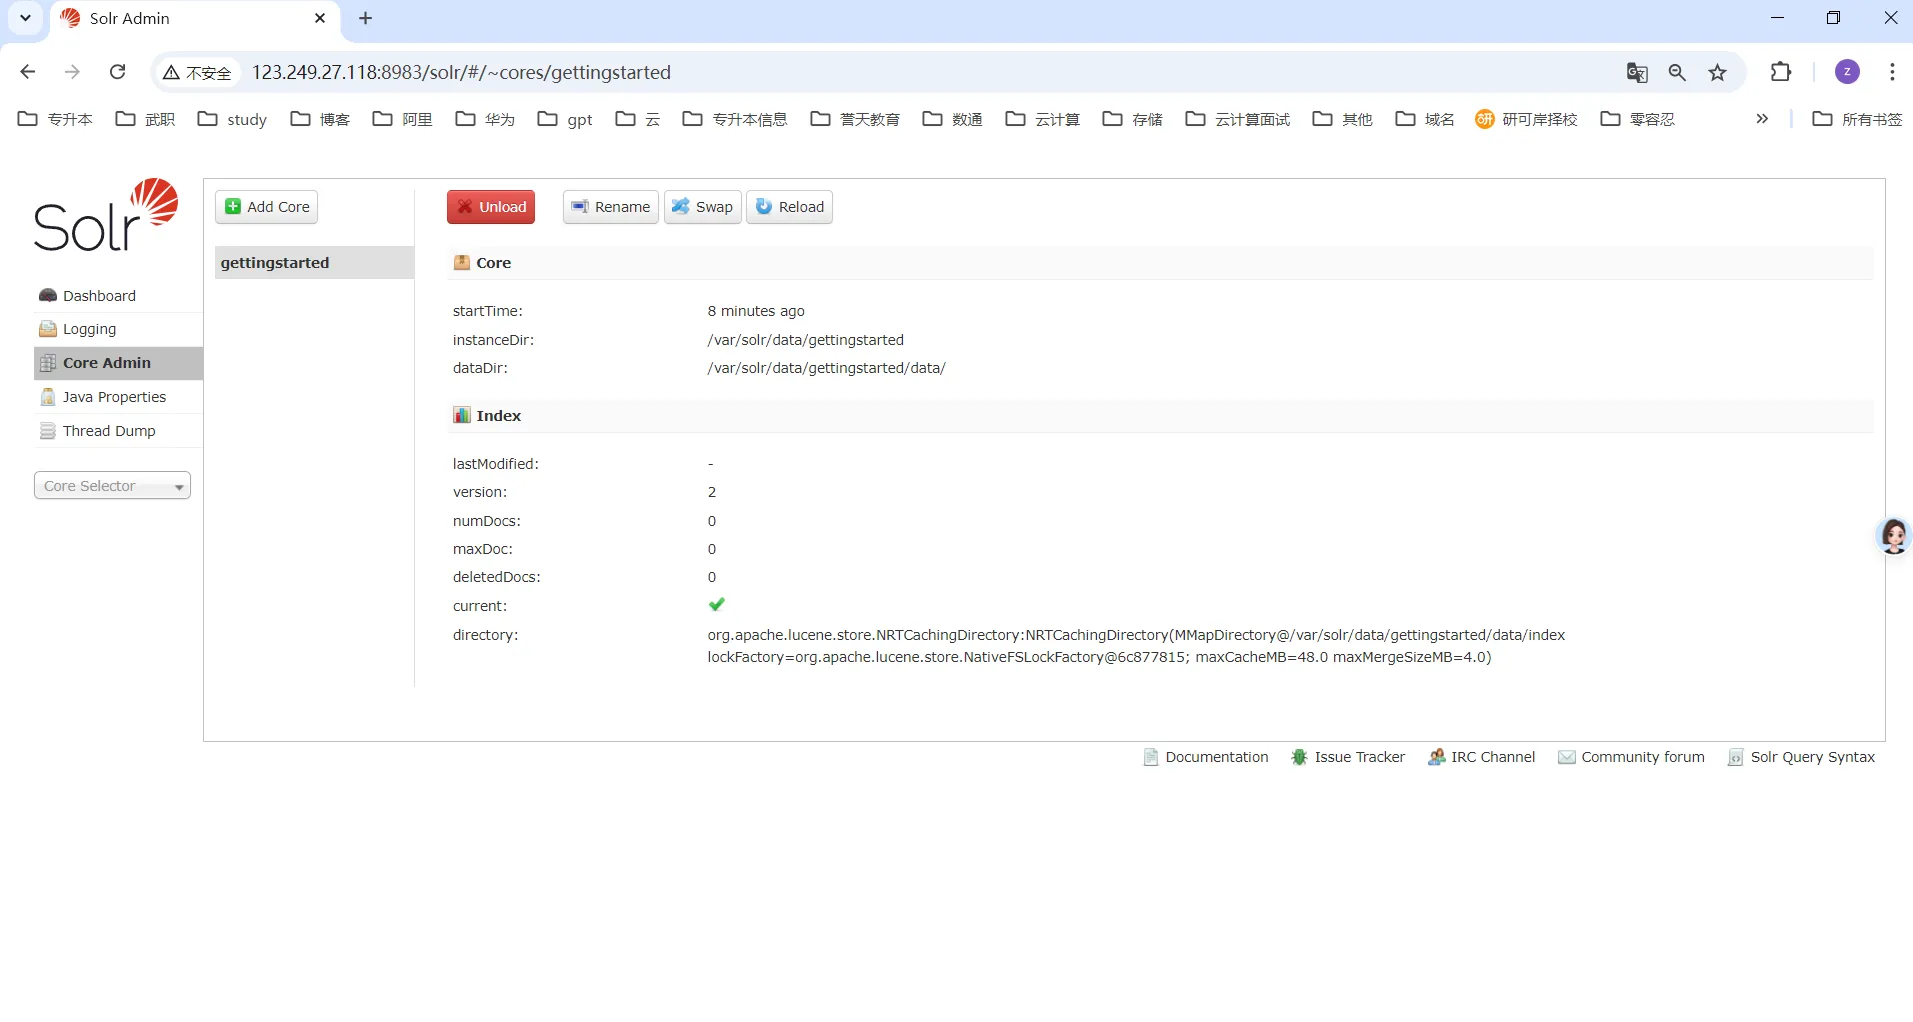Close the Solr Admin tab

point(320,18)
